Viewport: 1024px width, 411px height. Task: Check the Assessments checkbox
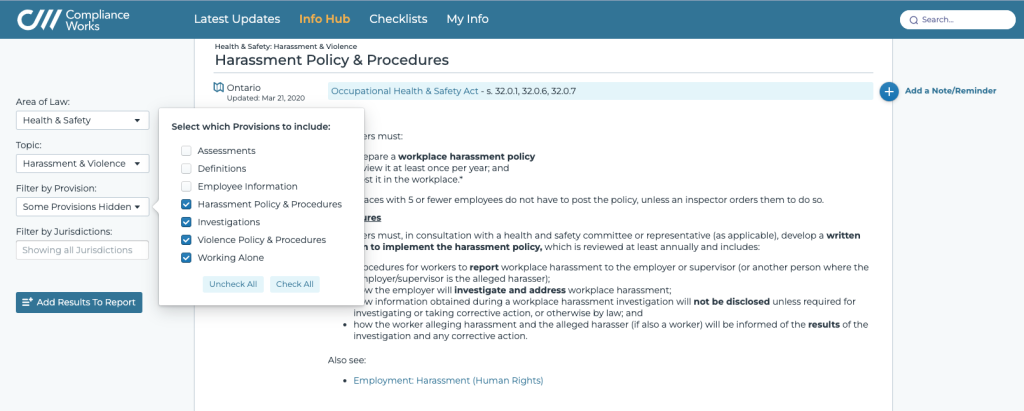coord(187,151)
